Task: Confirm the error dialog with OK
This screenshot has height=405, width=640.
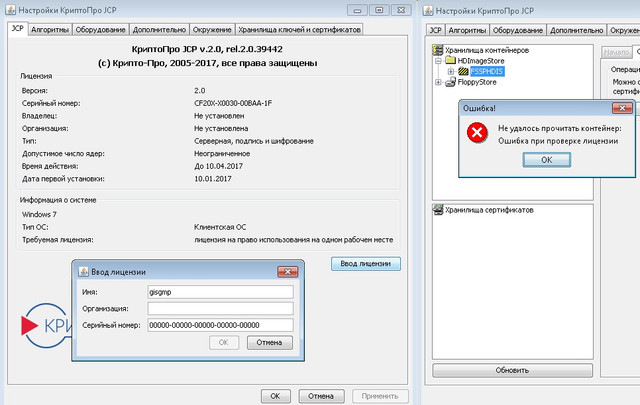Action: click(546, 160)
